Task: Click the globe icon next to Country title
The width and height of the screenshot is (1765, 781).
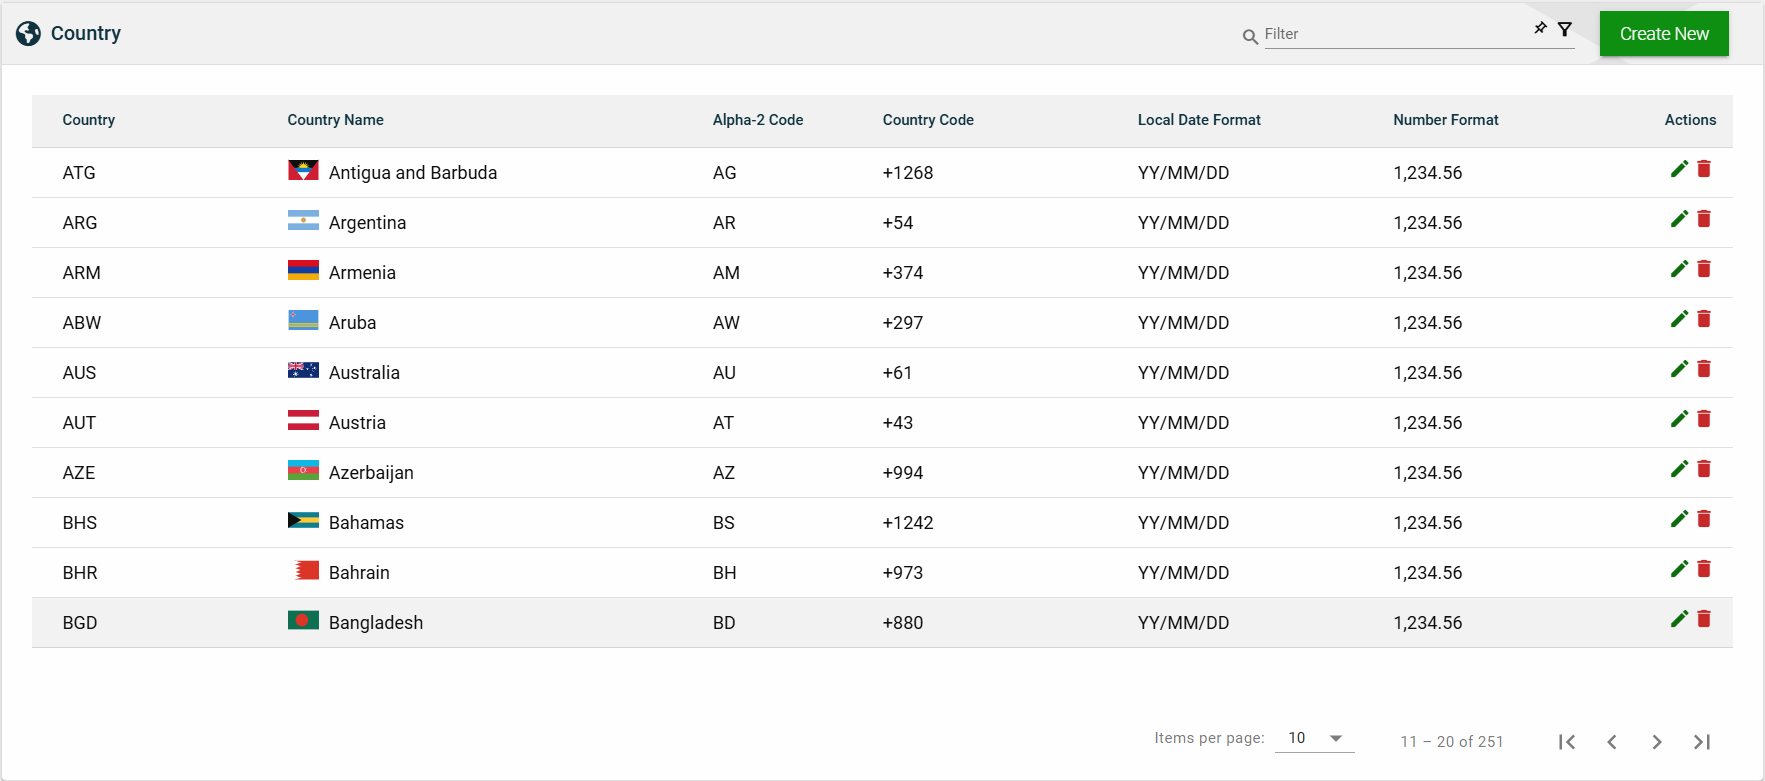Action: click(x=28, y=34)
